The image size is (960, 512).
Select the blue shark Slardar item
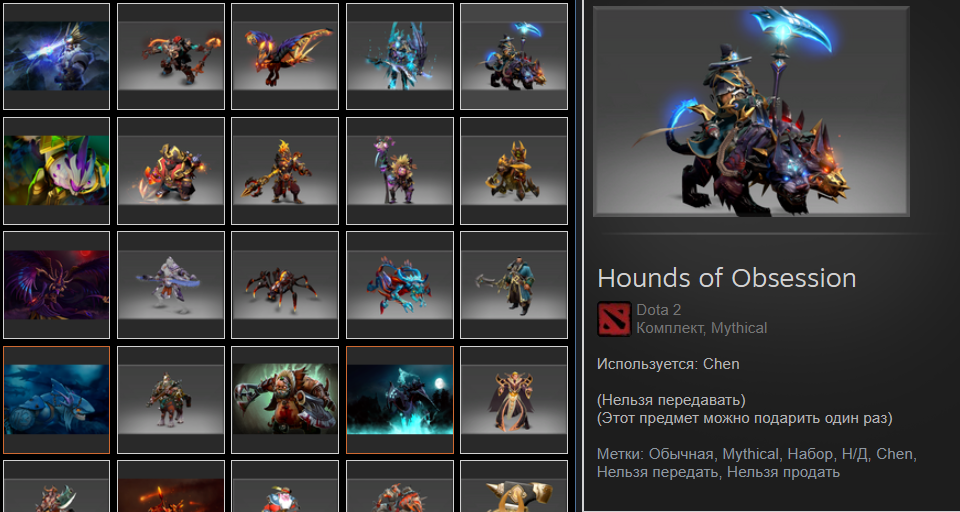click(x=56, y=400)
